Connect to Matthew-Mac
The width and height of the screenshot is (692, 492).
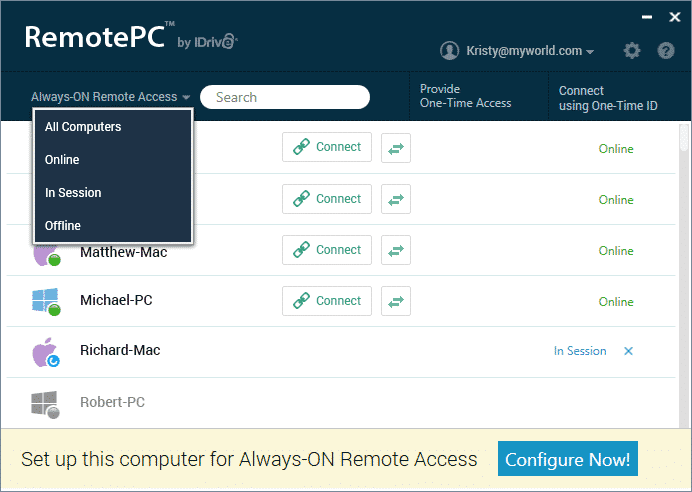pyautogui.click(x=327, y=250)
